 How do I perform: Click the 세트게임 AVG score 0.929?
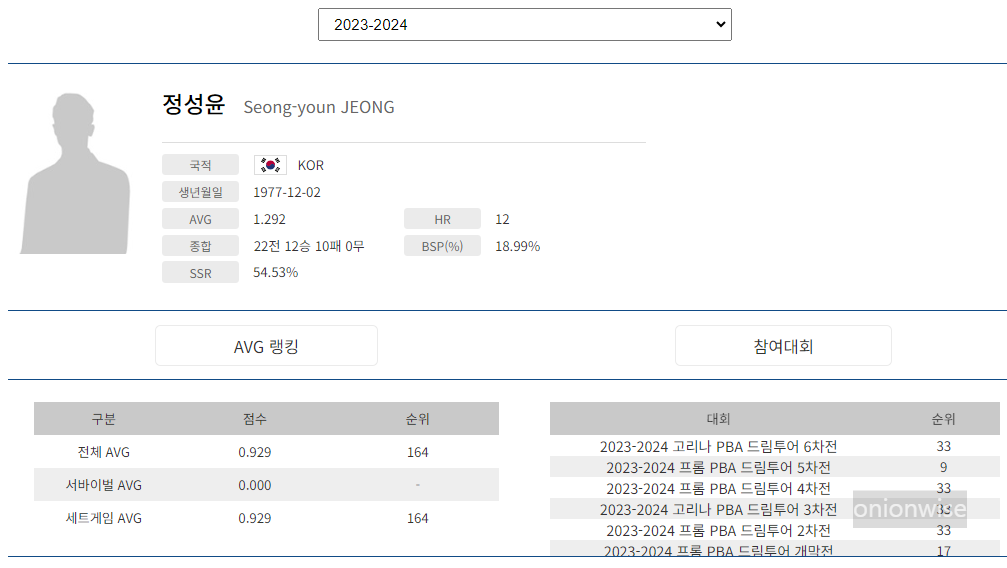pyautogui.click(x=255, y=518)
